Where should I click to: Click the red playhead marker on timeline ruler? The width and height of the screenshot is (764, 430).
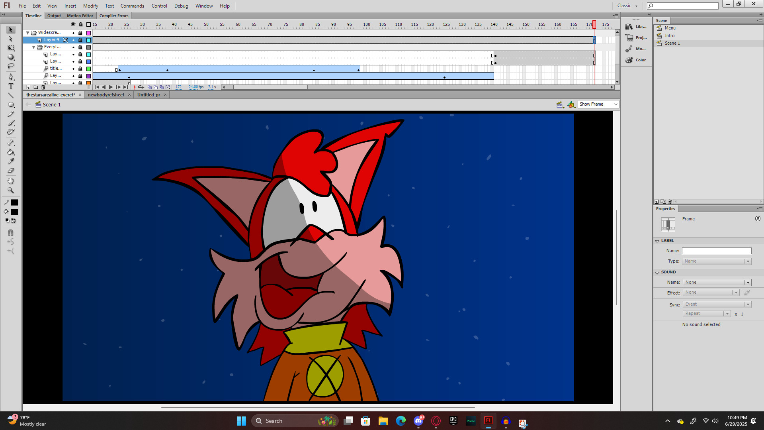tap(594, 24)
